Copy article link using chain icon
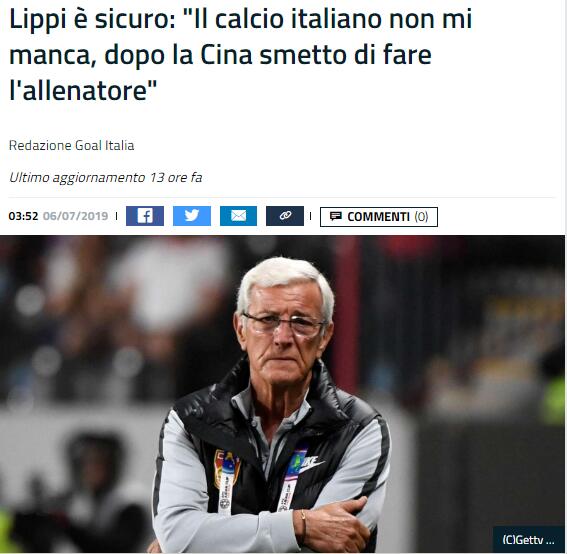The image size is (567, 554). click(x=285, y=216)
